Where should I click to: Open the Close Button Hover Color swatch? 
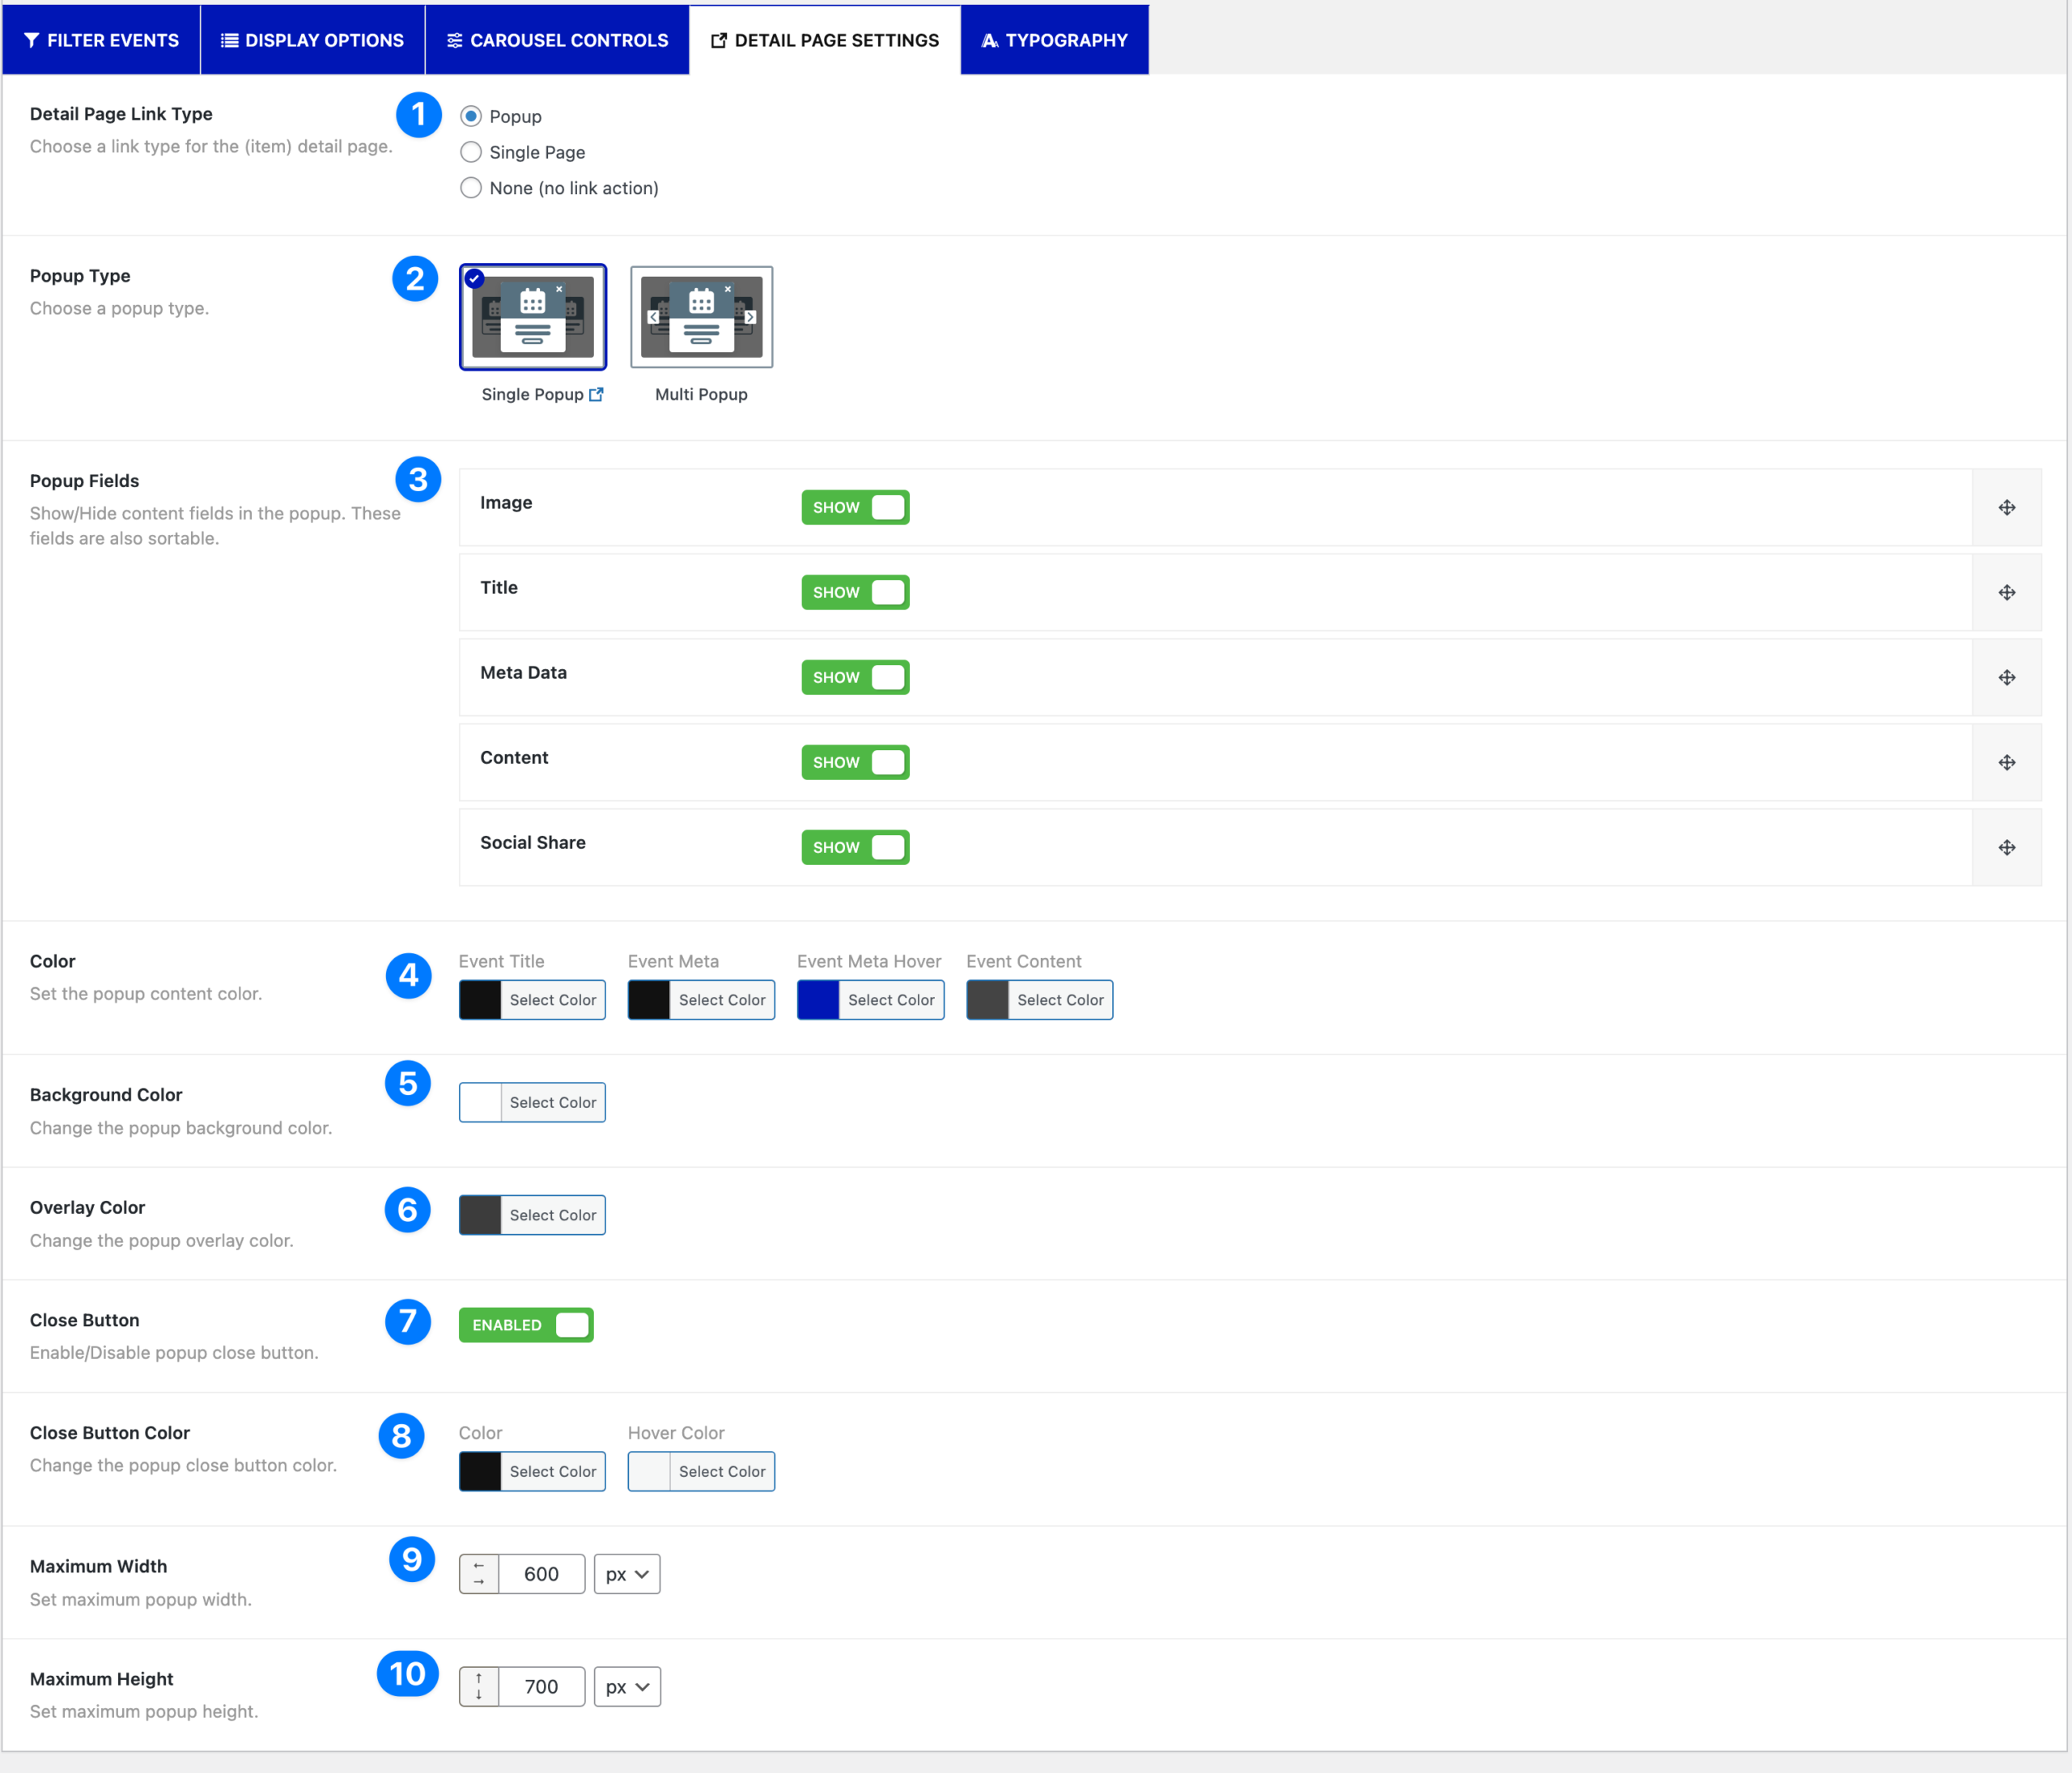coord(649,1471)
